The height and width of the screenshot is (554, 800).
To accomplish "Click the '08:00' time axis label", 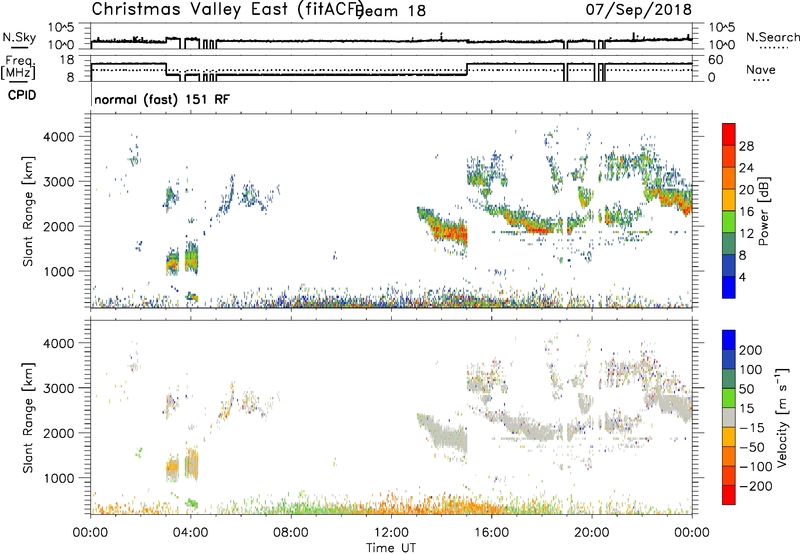I will click(291, 533).
